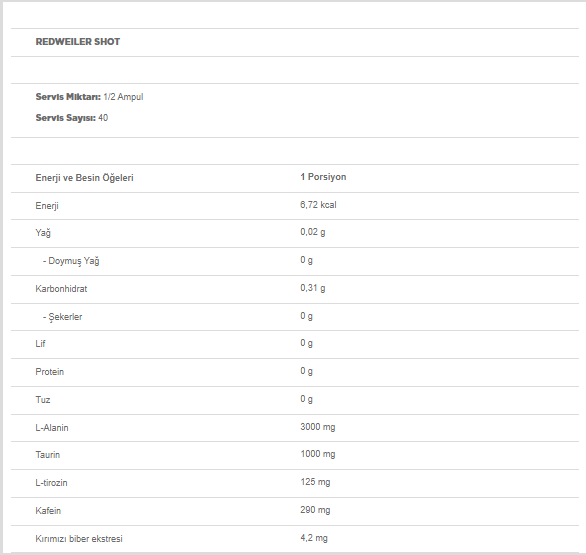Click the Lif row label
This screenshot has width=586, height=555.
point(40,343)
